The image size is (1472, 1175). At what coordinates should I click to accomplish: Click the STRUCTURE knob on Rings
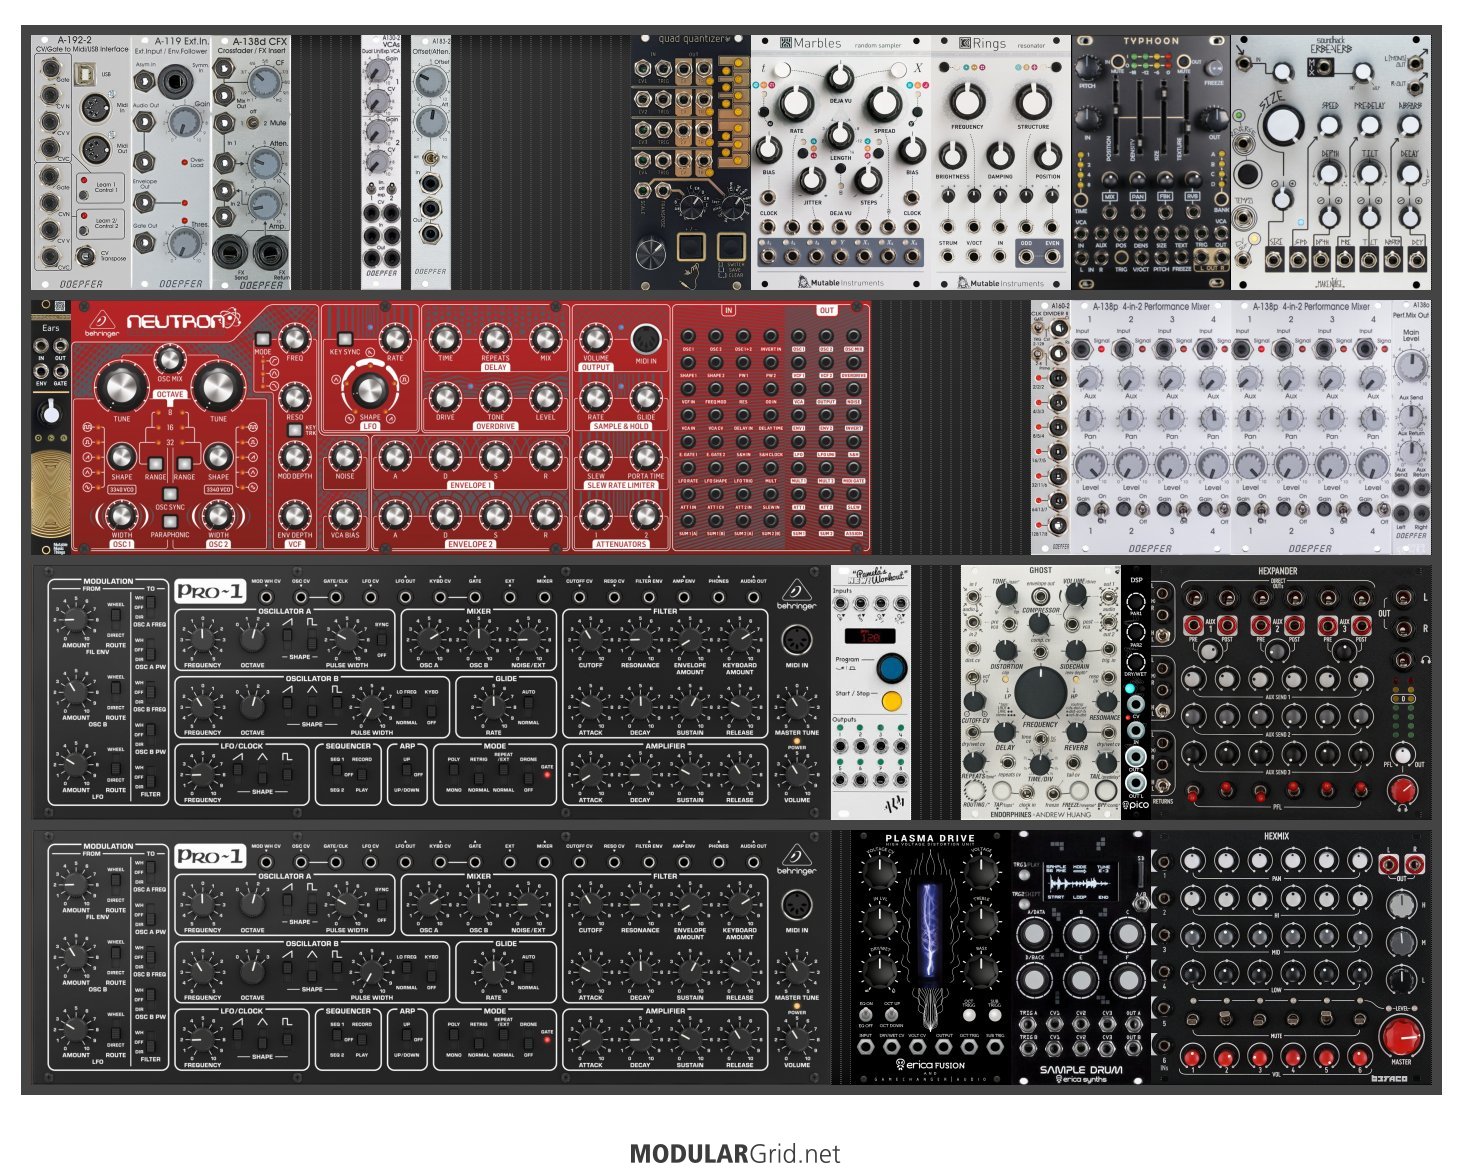coord(1033,101)
